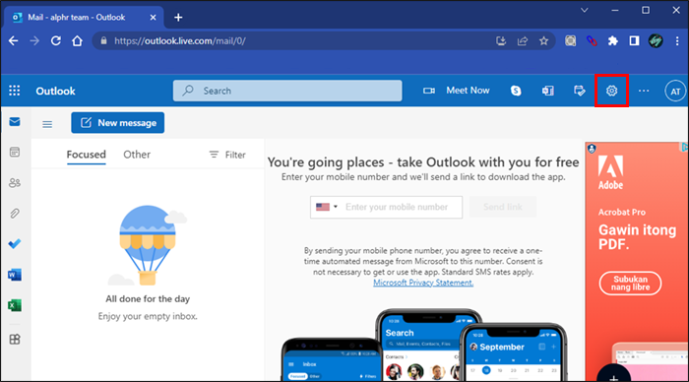Open the Settings gear icon
This screenshot has width=689, height=382.
coord(611,91)
